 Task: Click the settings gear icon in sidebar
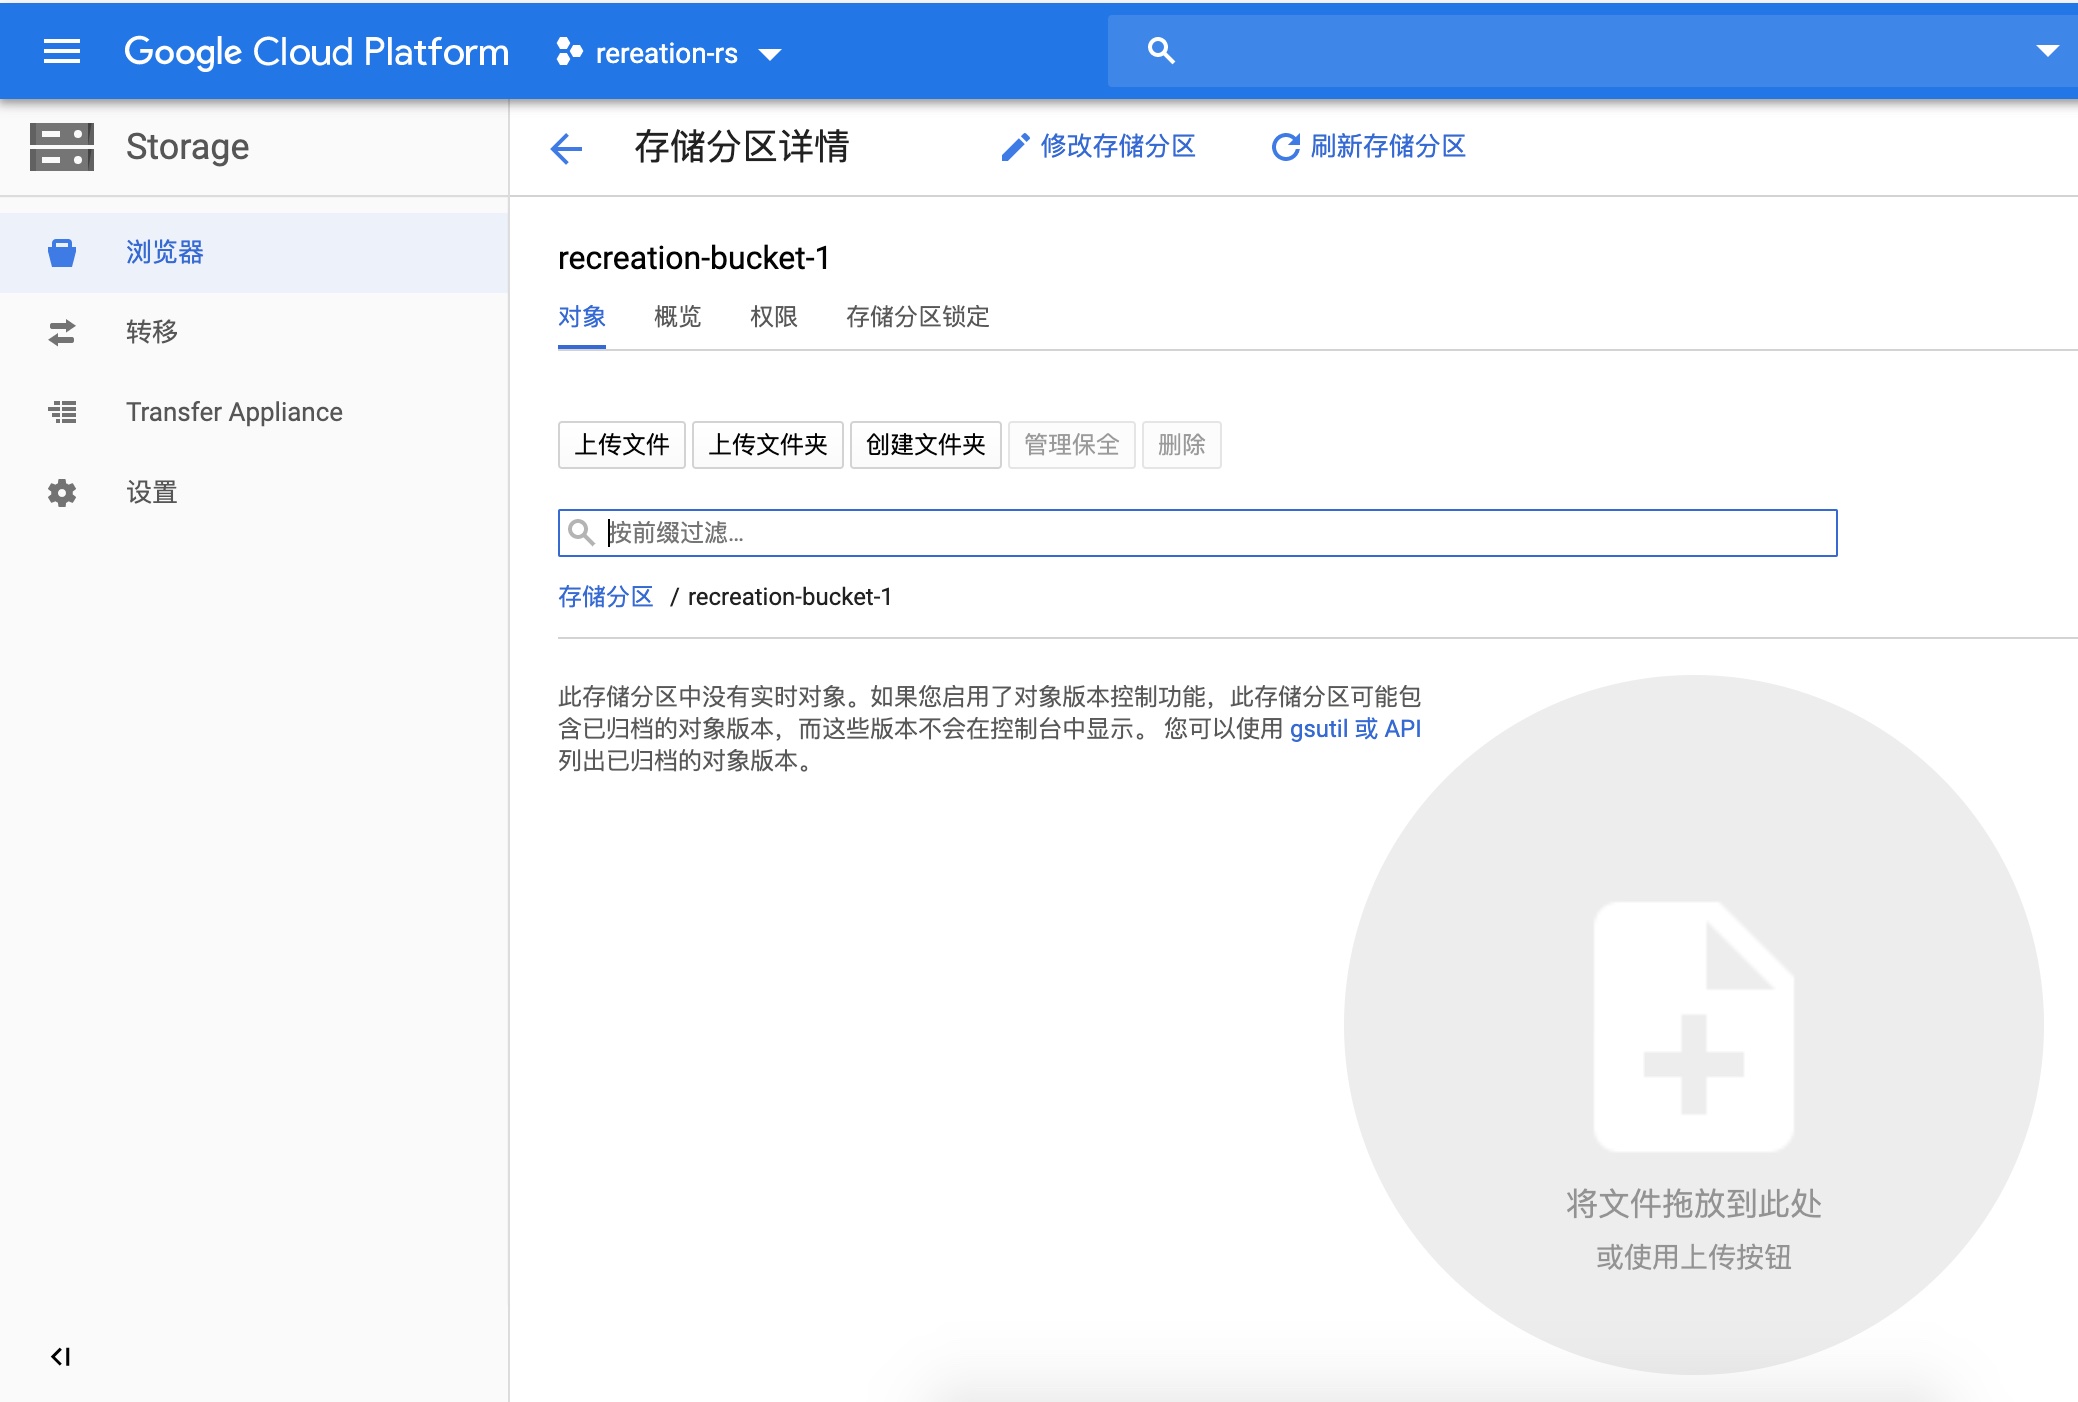[x=62, y=492]
